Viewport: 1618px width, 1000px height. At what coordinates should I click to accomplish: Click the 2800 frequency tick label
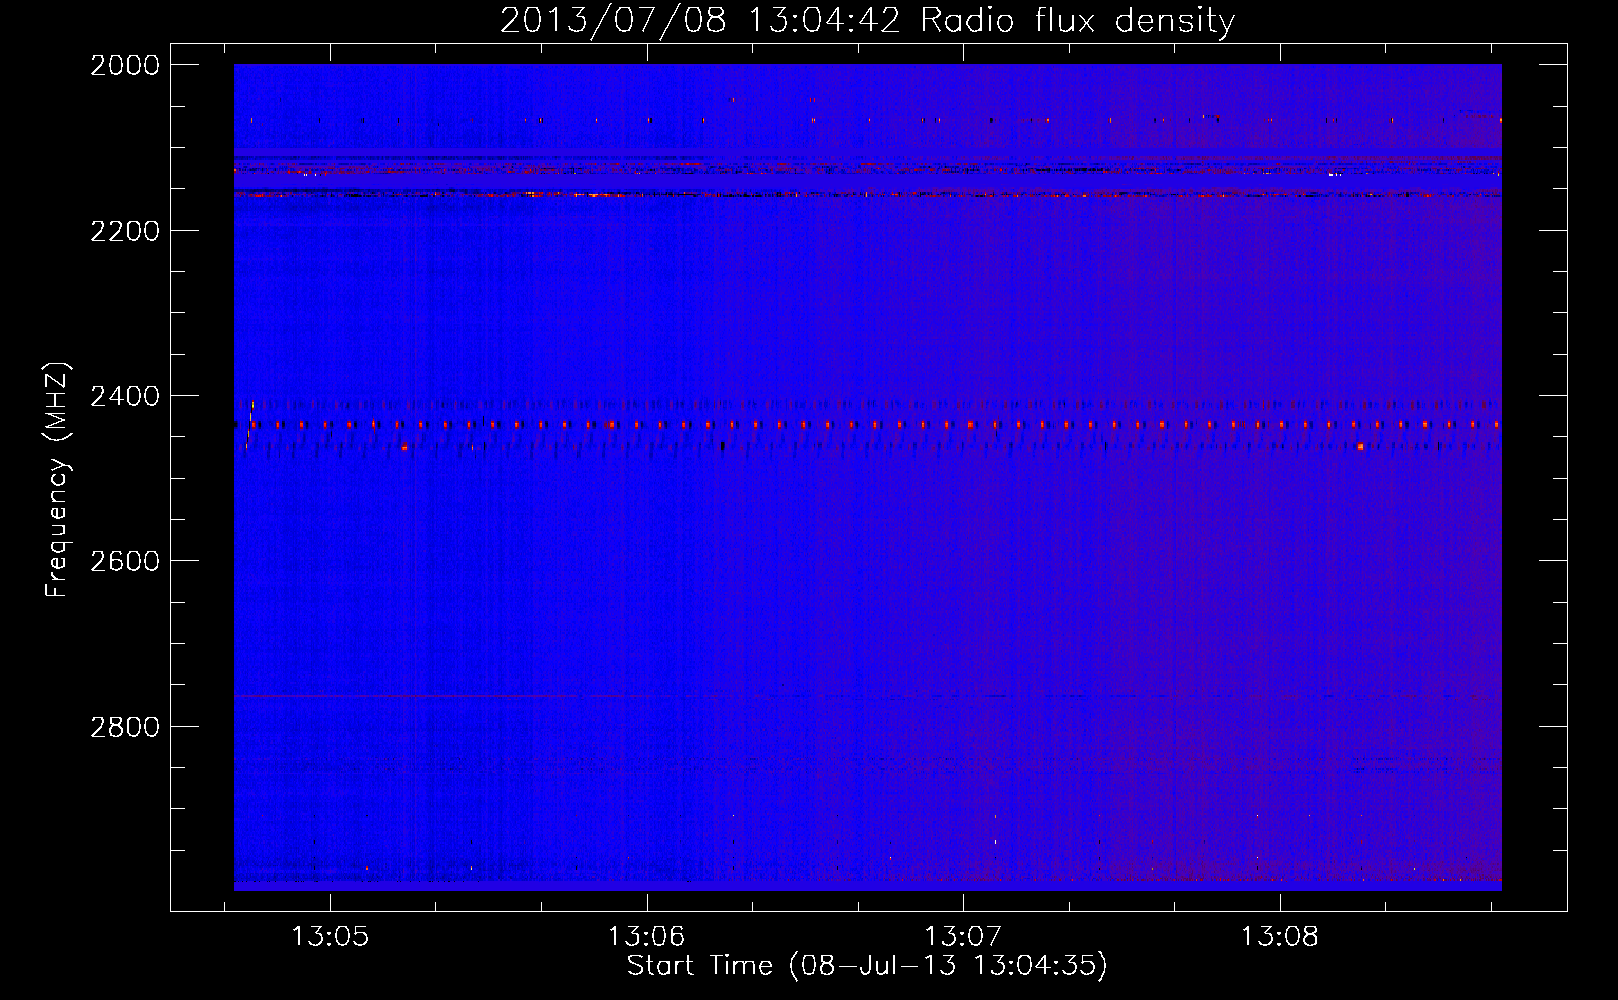tap(125, 727)
